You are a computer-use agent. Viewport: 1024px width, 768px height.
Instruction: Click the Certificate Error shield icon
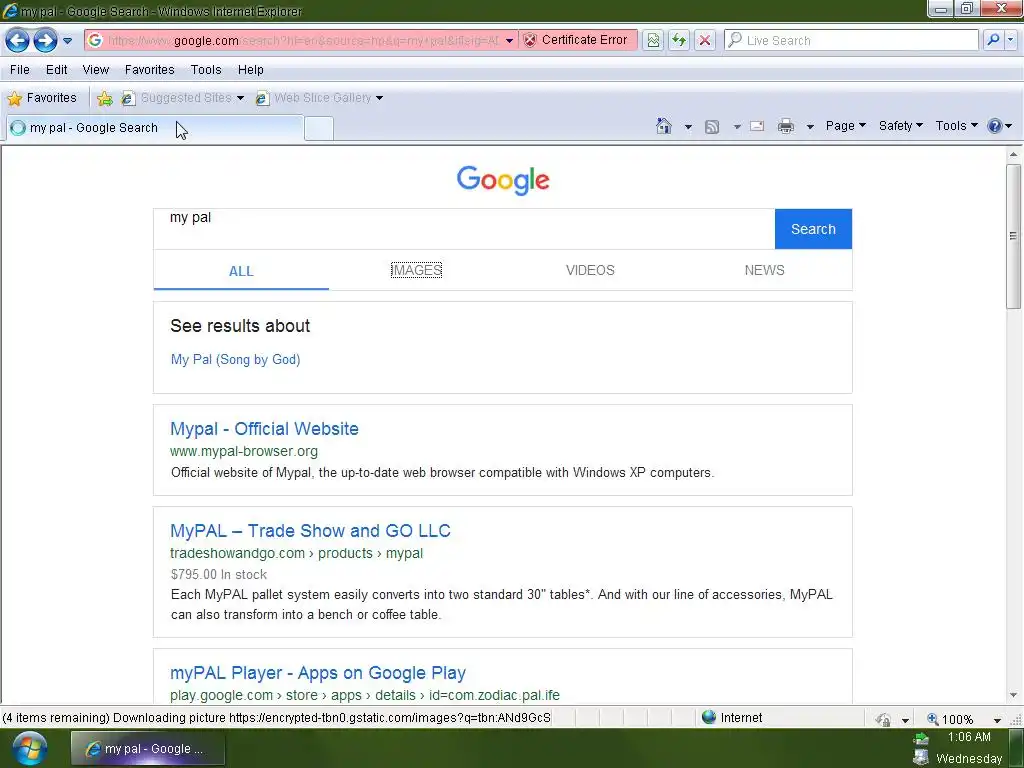tap(530, 40)
